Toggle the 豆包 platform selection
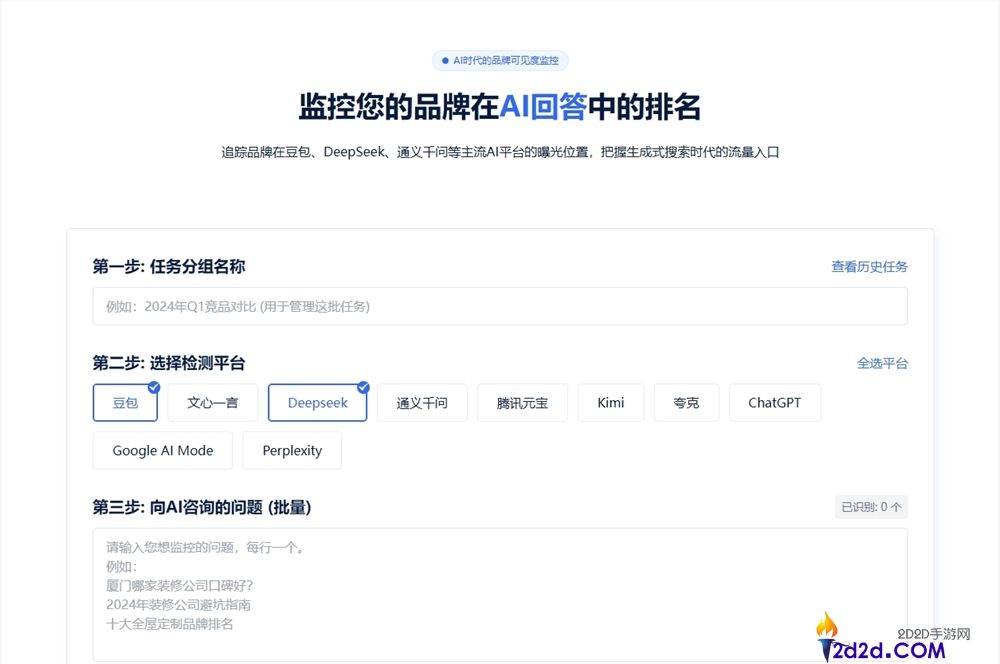This screenshot has width=1000, height=664. click(x=125, y=402)
